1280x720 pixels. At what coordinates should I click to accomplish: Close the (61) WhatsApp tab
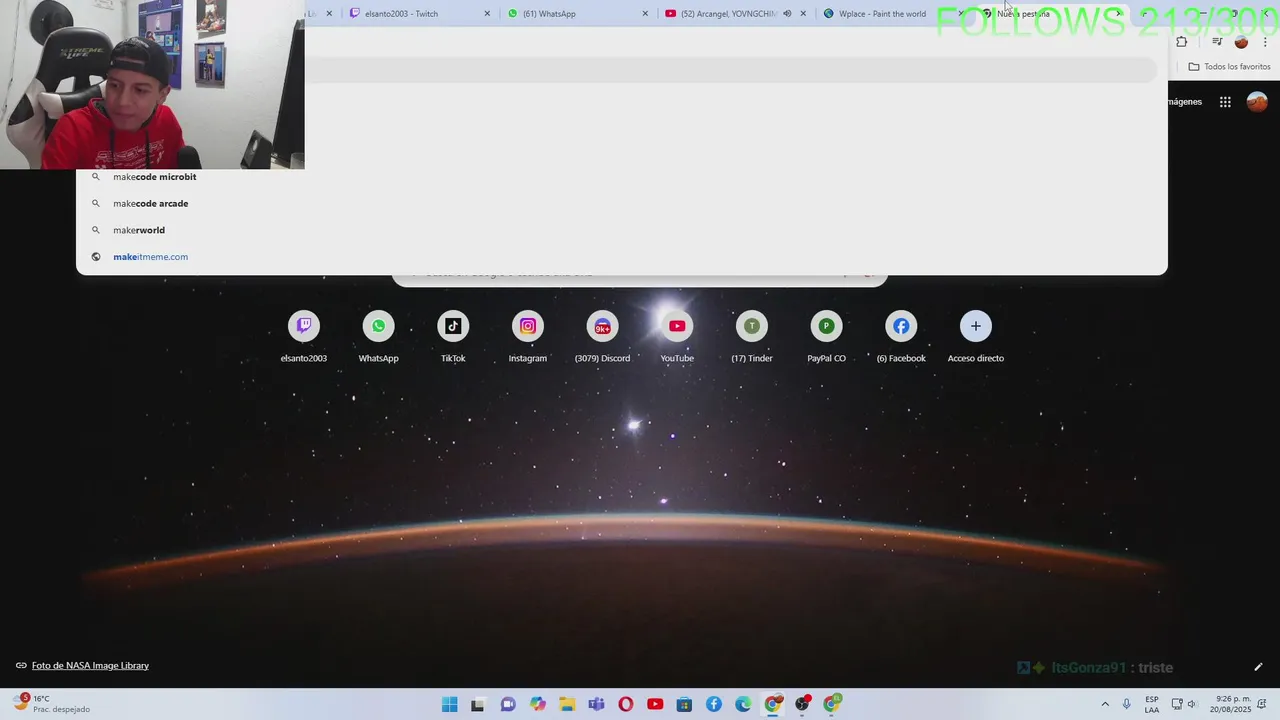coord(645,14)
